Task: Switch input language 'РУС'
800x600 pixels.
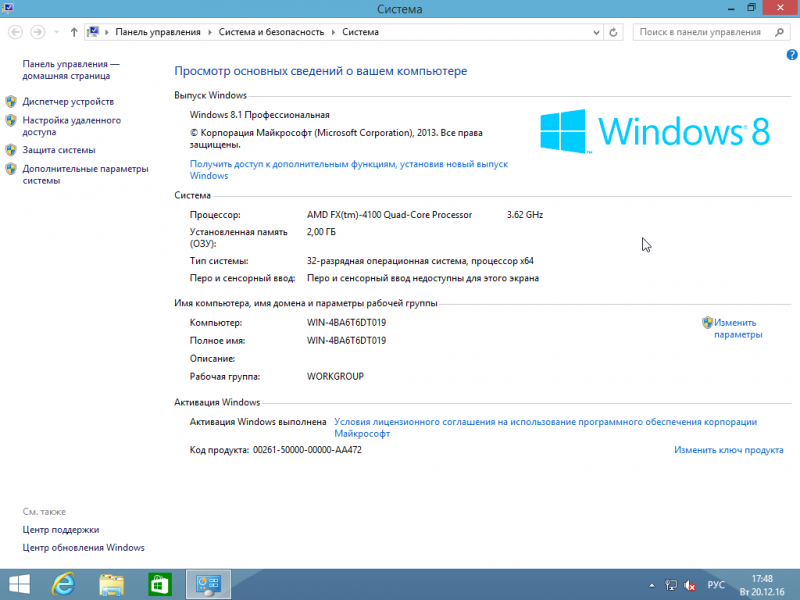Action: pyautogui.click(x=716, y=585)
